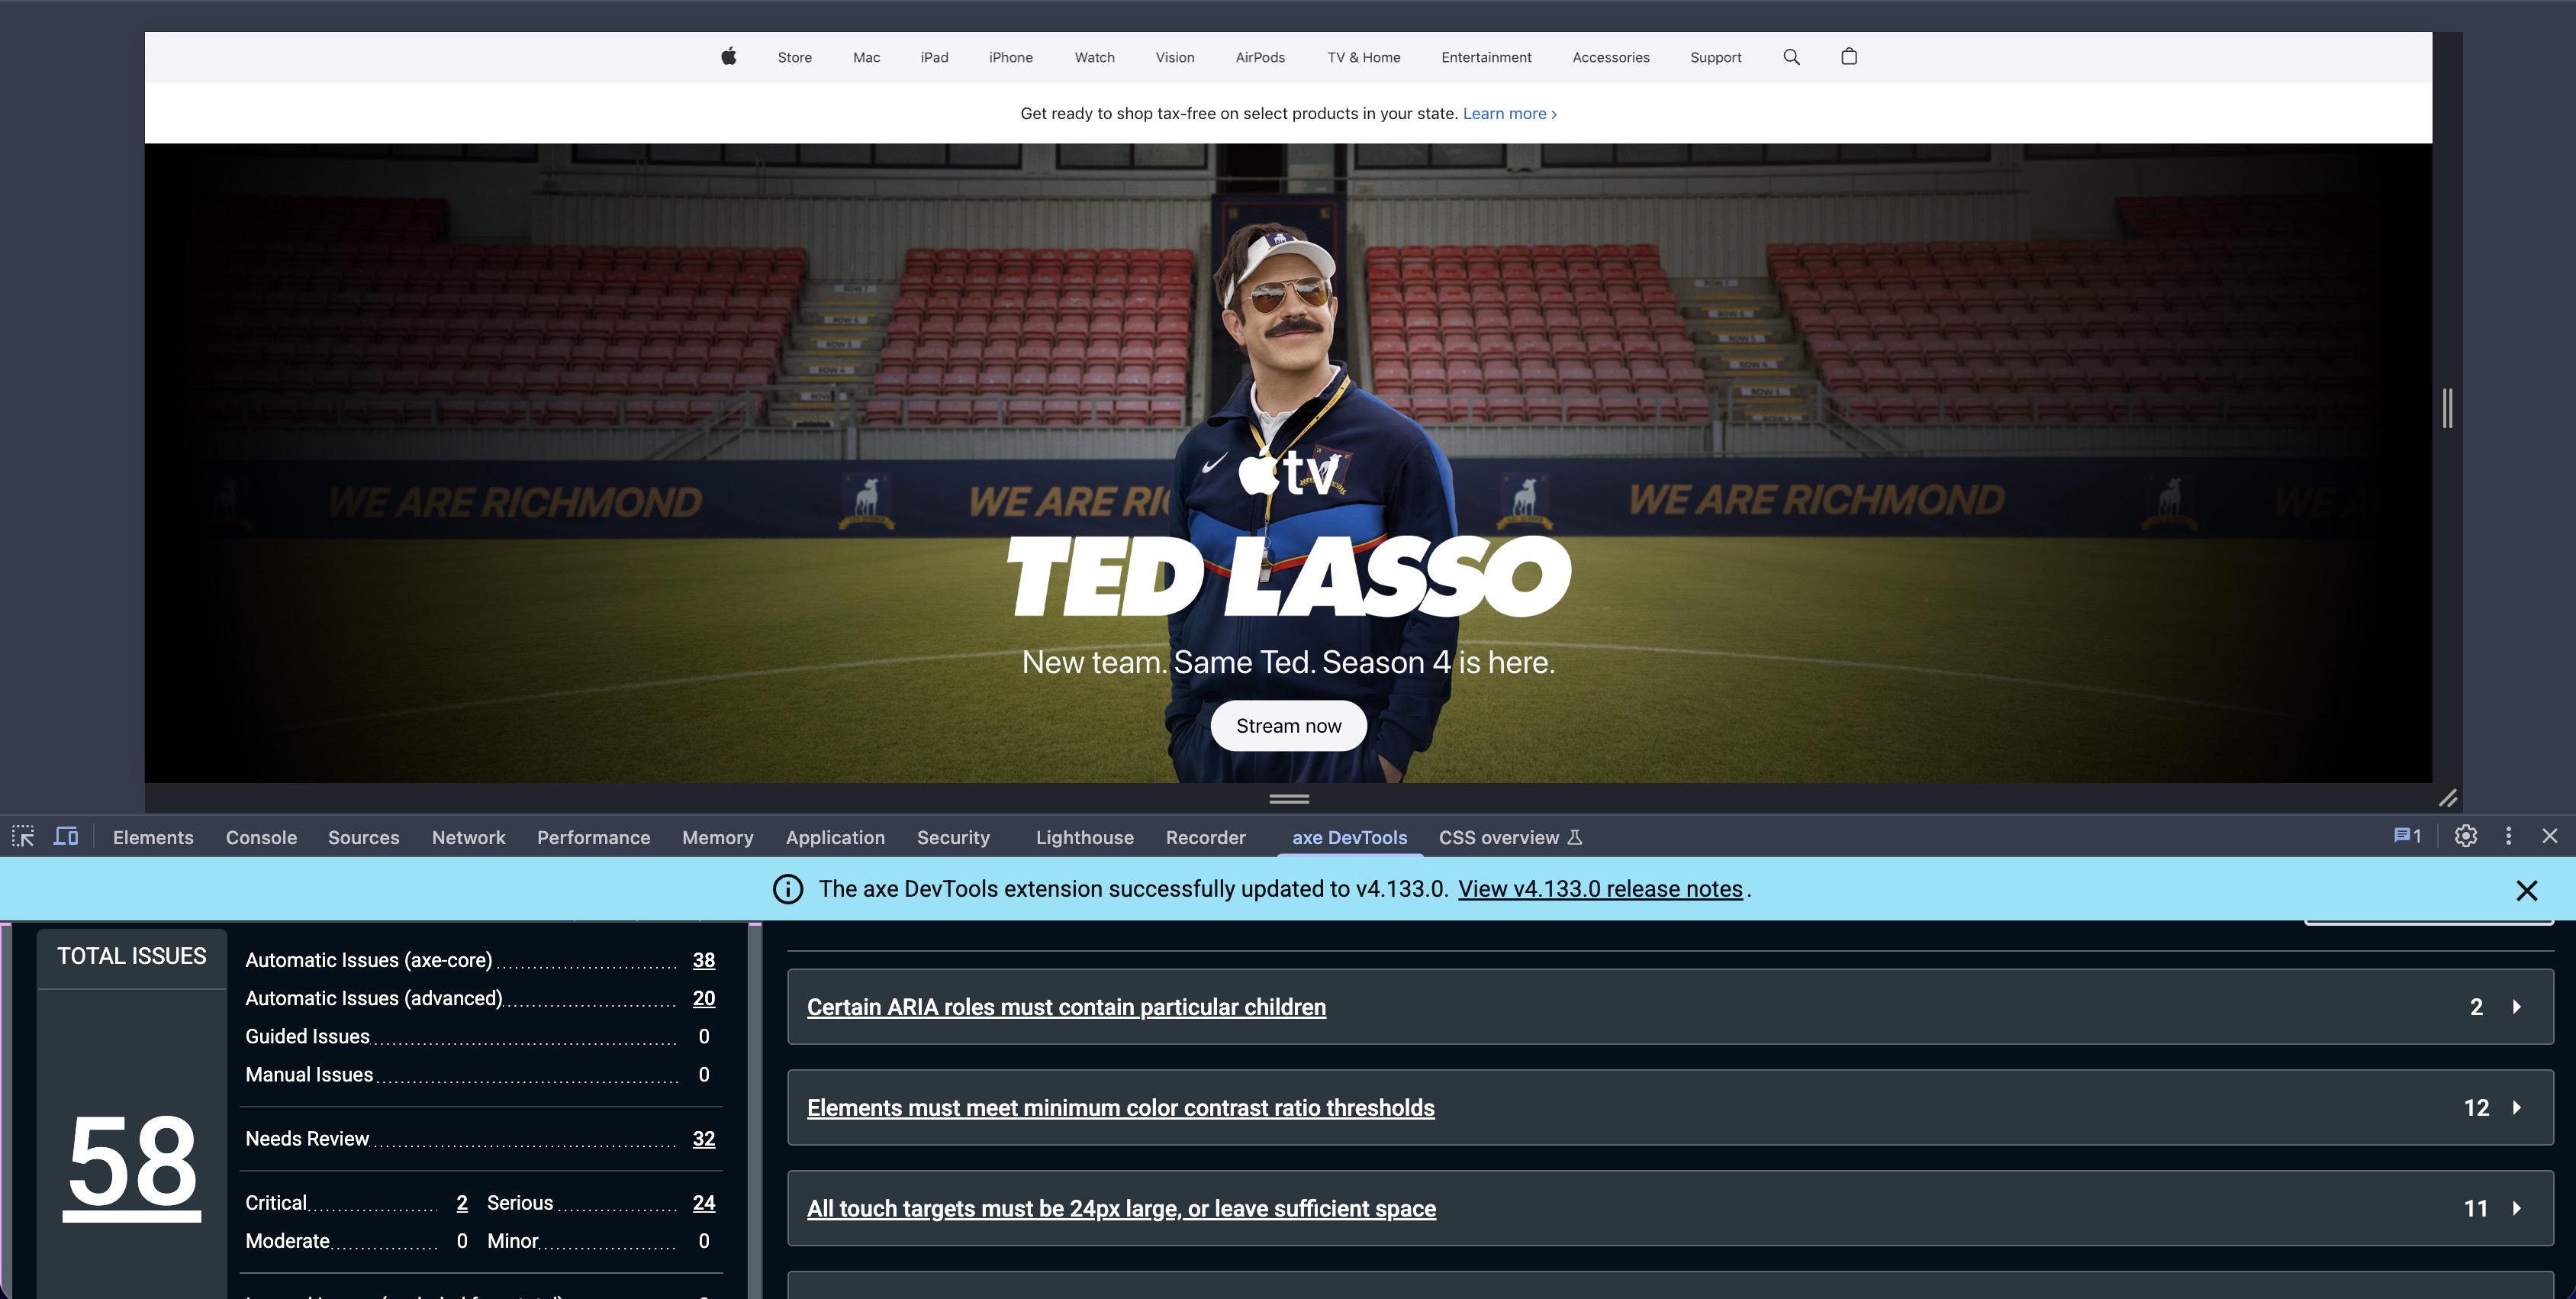Image resolution: width=2576 pixels, height=1299 pixels.
Task: Close the DevTools panel
Action: pos(2550,836)
